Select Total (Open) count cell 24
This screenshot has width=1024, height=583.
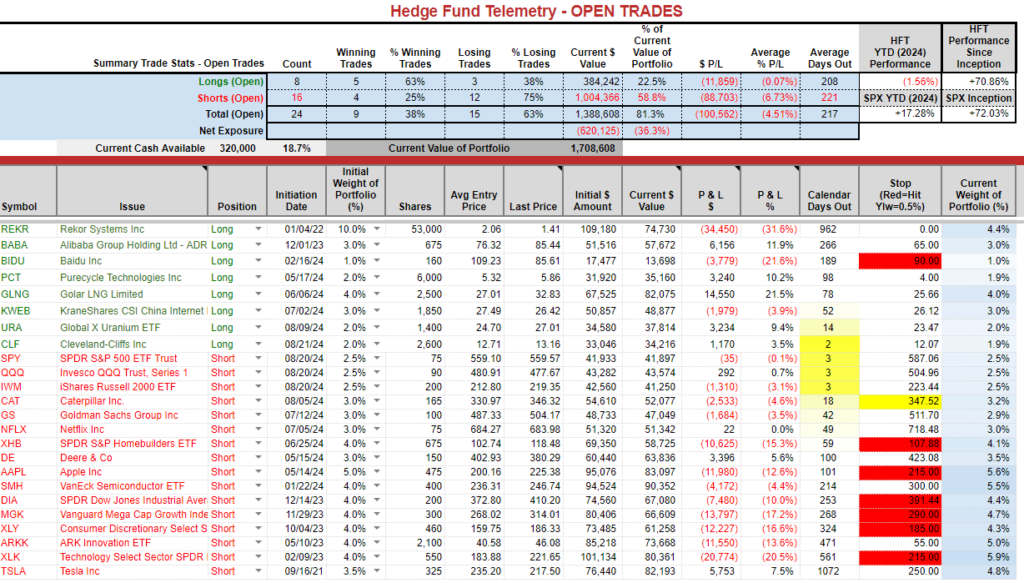click(x=296, y=114)
